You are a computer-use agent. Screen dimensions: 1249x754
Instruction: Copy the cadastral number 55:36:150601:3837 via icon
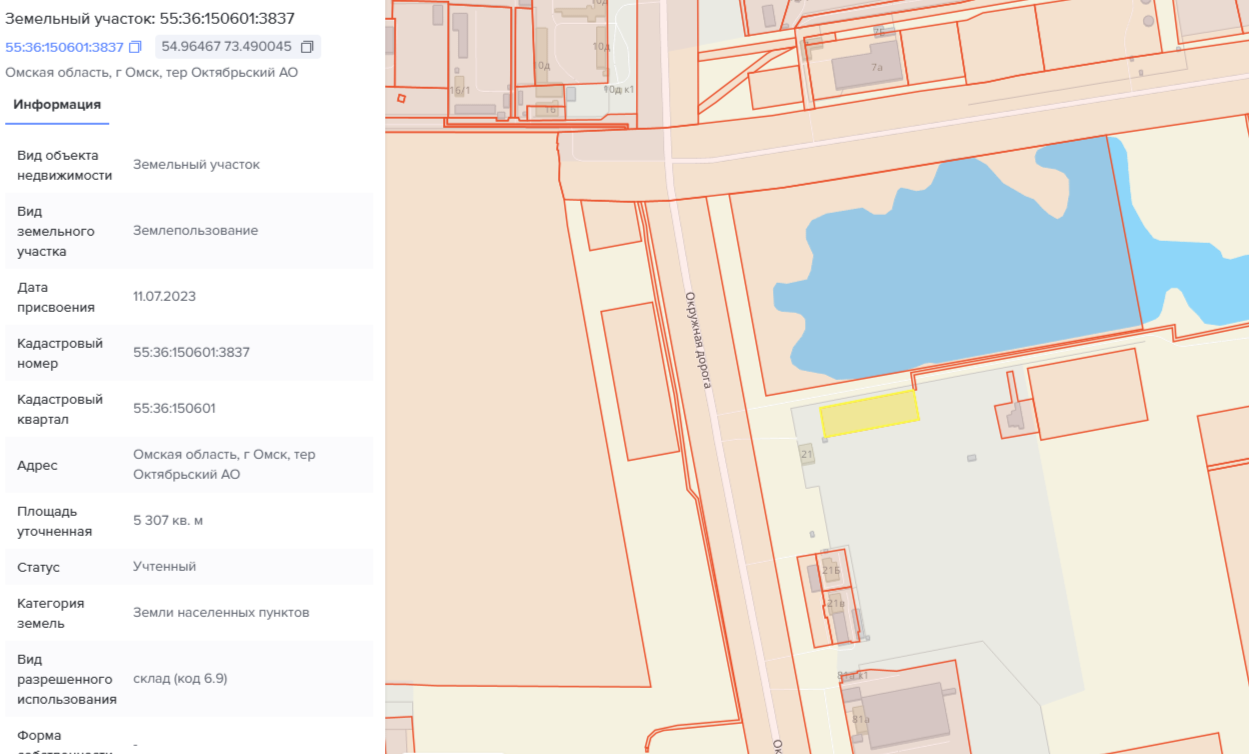[x=136, y=47]
